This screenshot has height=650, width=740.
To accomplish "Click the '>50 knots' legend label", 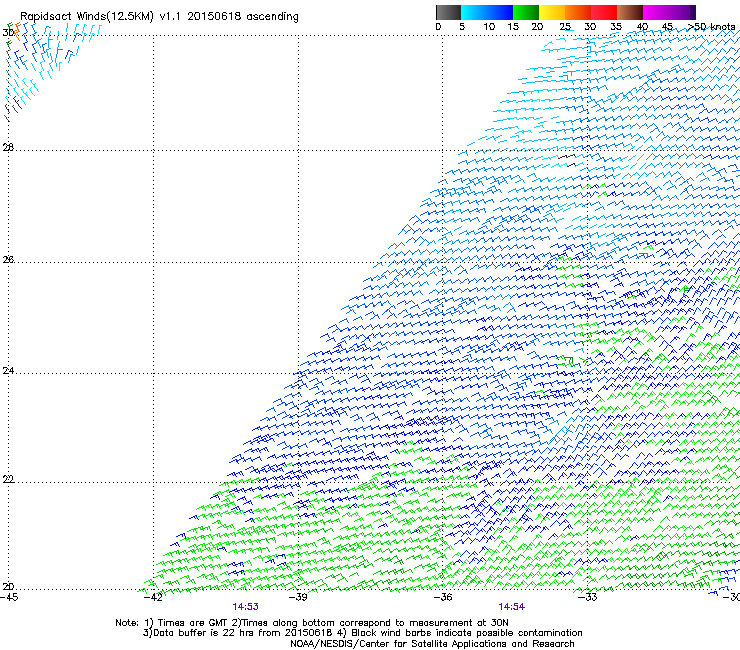I will 712,27.
